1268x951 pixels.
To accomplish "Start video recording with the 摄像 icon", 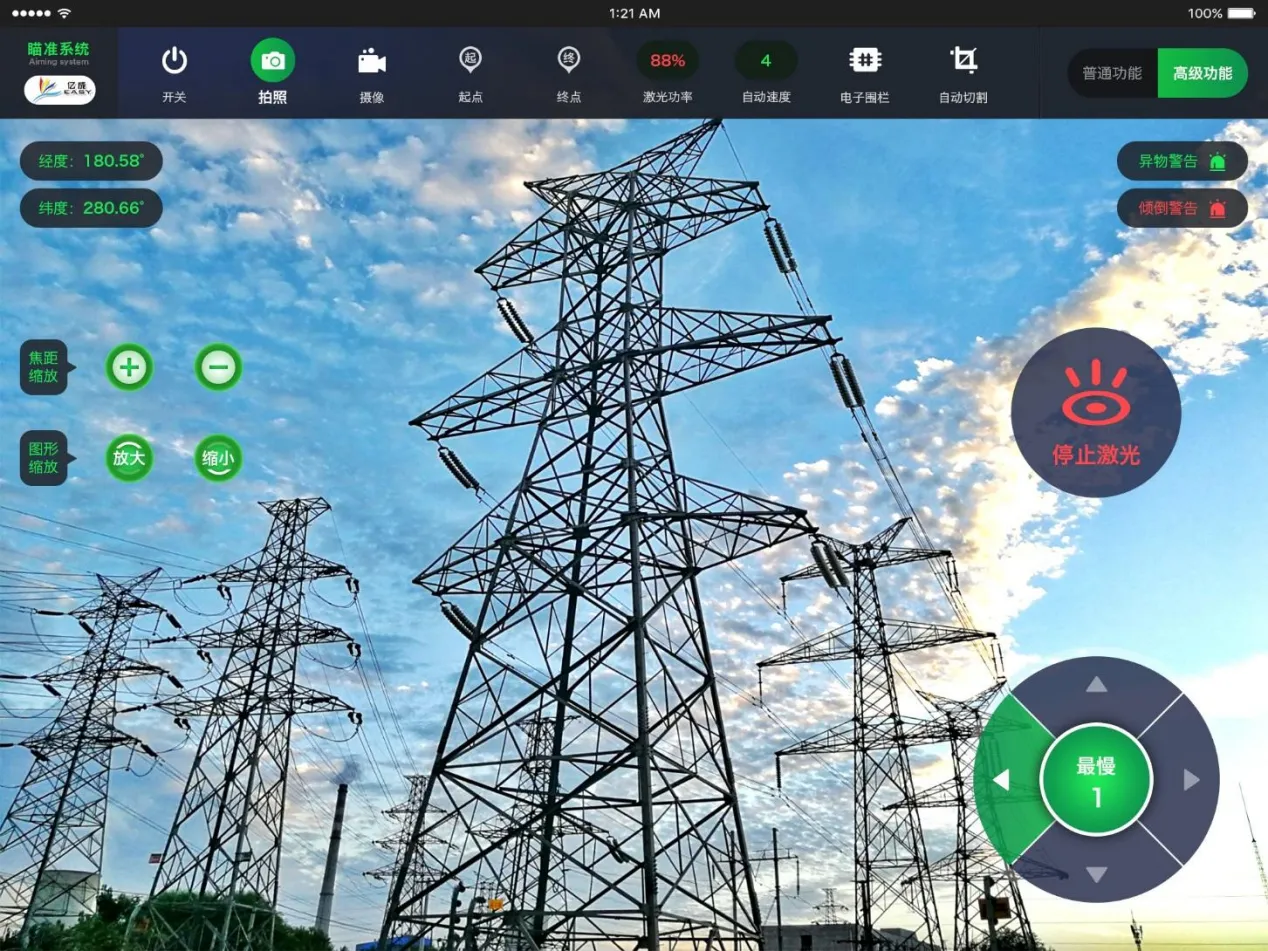I will point(371,61).
